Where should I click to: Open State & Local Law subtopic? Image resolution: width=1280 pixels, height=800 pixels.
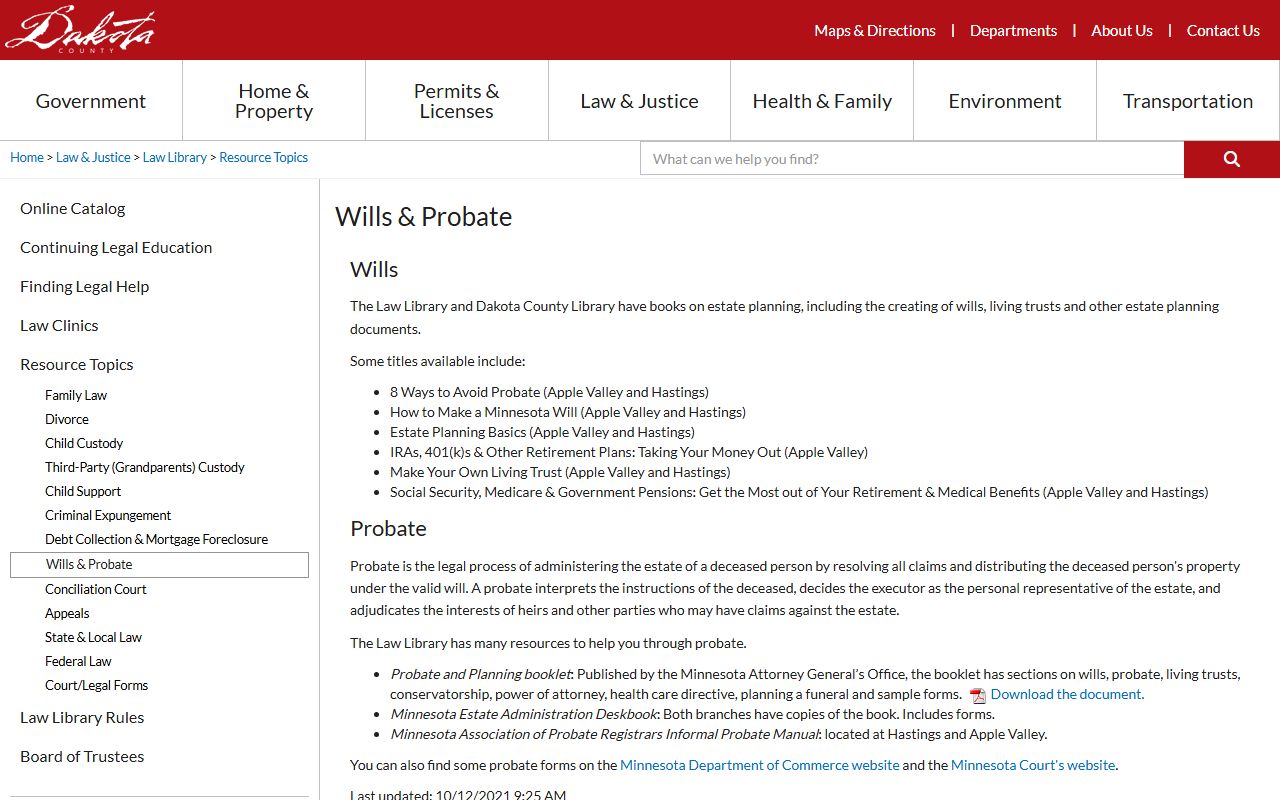coord(94,637)
